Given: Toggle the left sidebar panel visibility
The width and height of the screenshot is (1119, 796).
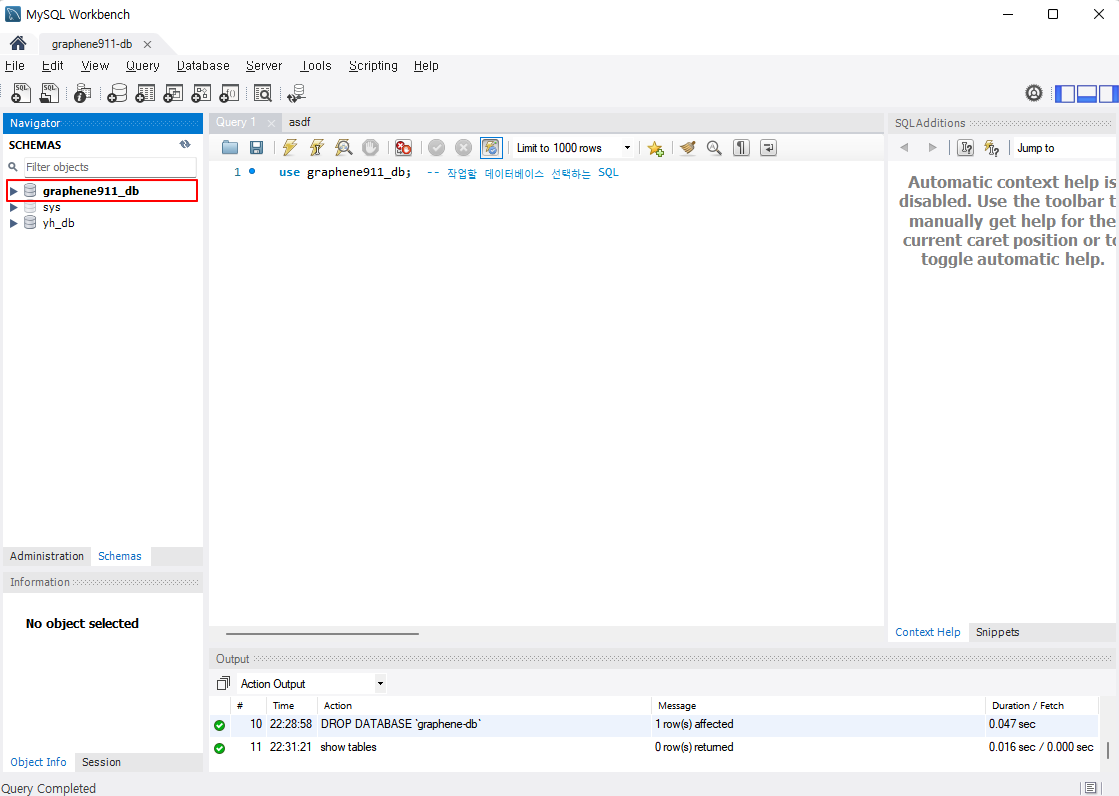Looking at the screenshot, I should (1065, 94).
